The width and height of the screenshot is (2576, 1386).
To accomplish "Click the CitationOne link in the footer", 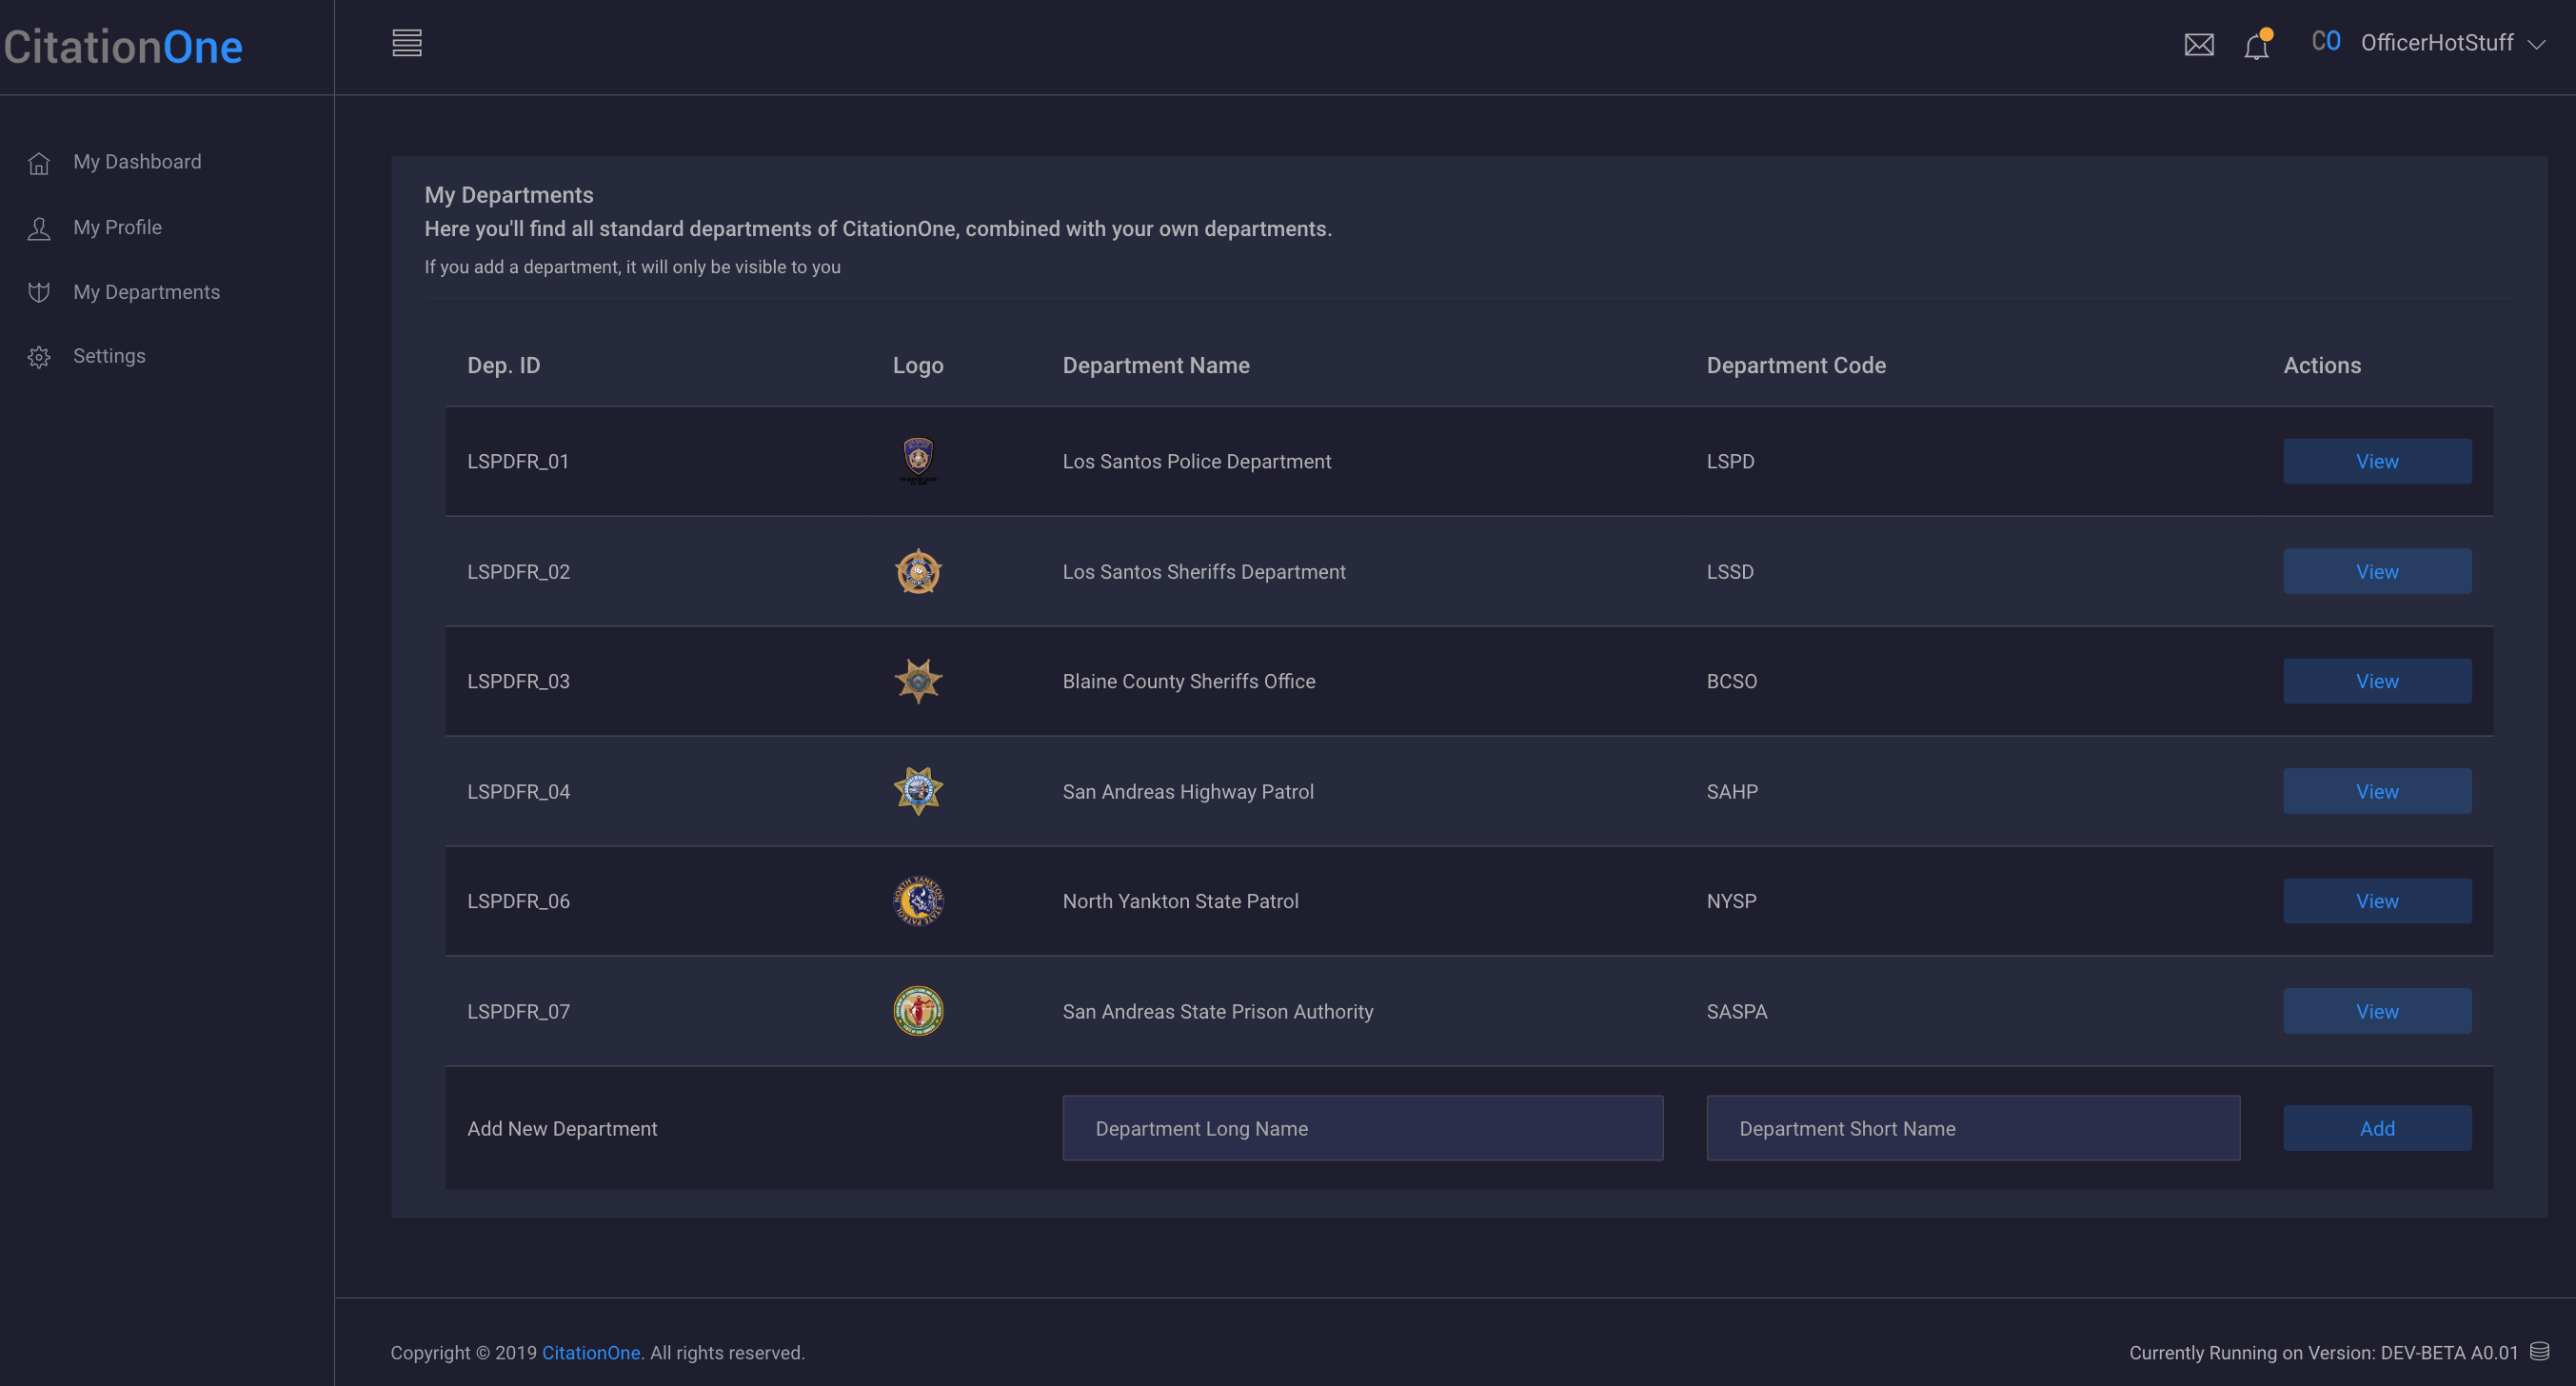I will click(590, 1352).
